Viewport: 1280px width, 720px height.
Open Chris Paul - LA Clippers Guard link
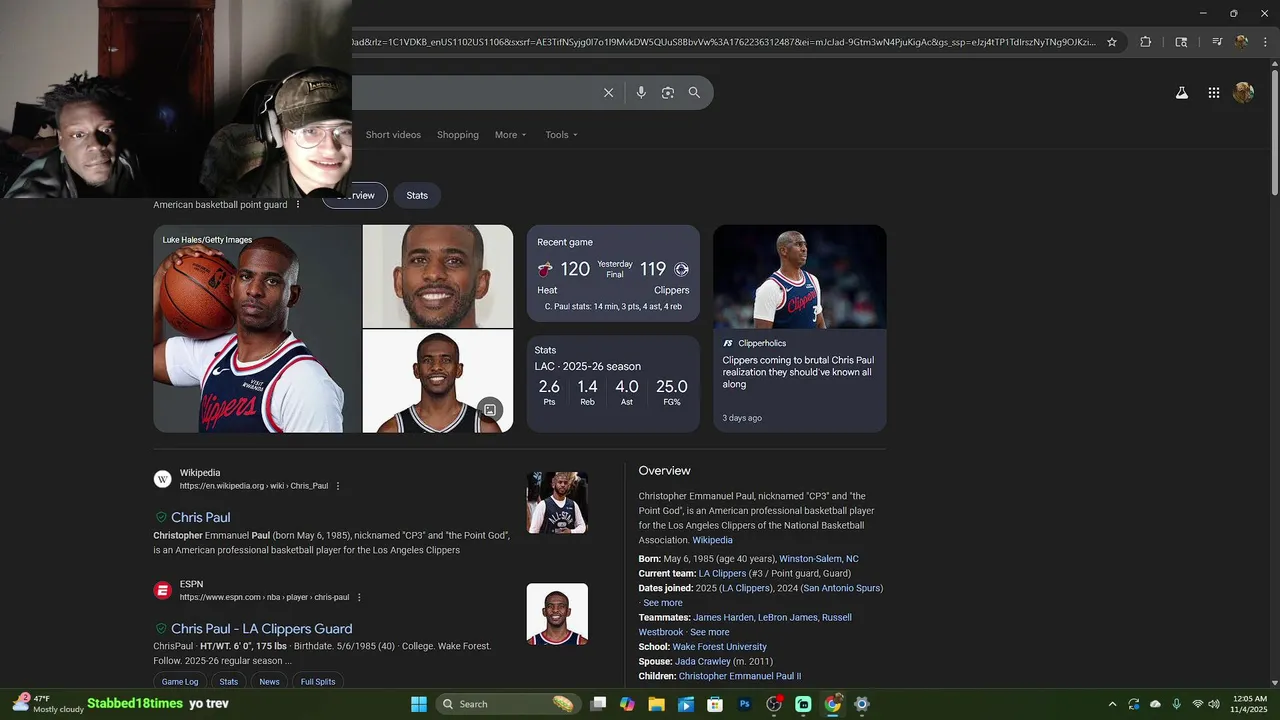pos(261,628)
